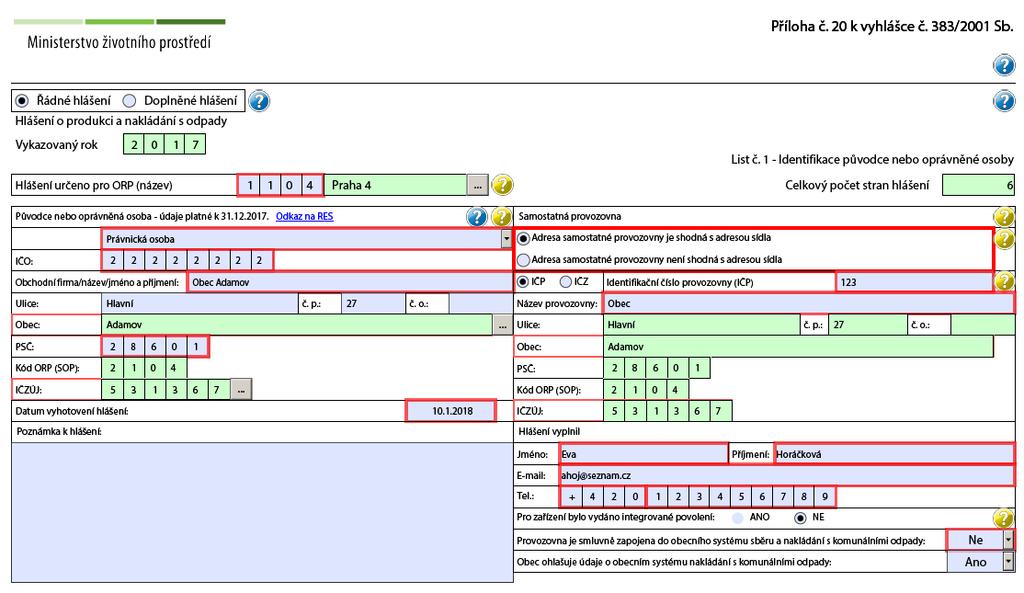Screen dimensions: 1024x593
Task: Select the Doplněné hlášení radio button
Action: click(x=130, y=101)
